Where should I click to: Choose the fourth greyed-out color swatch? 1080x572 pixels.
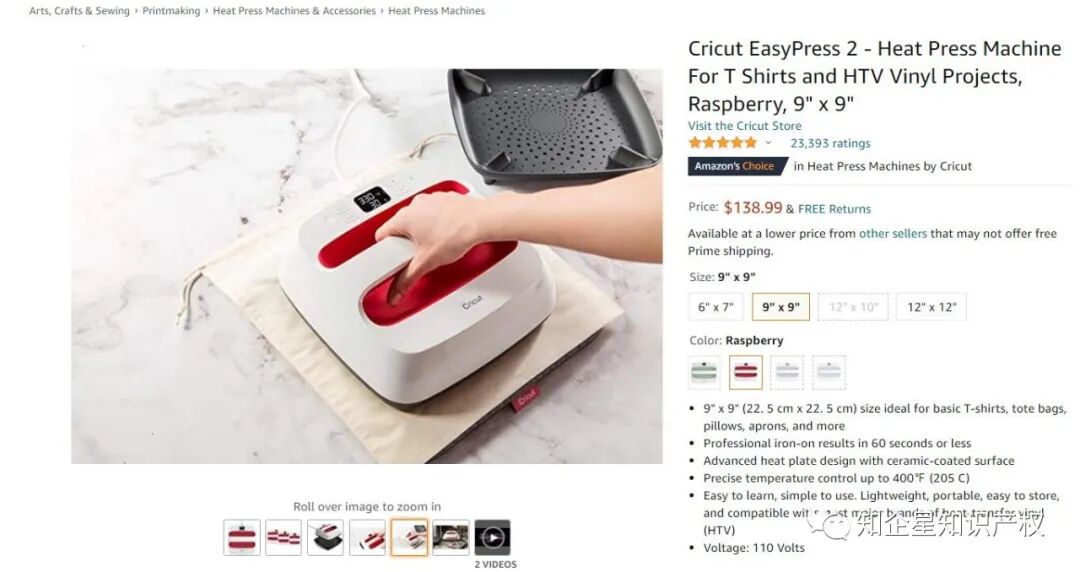[829, 372]
